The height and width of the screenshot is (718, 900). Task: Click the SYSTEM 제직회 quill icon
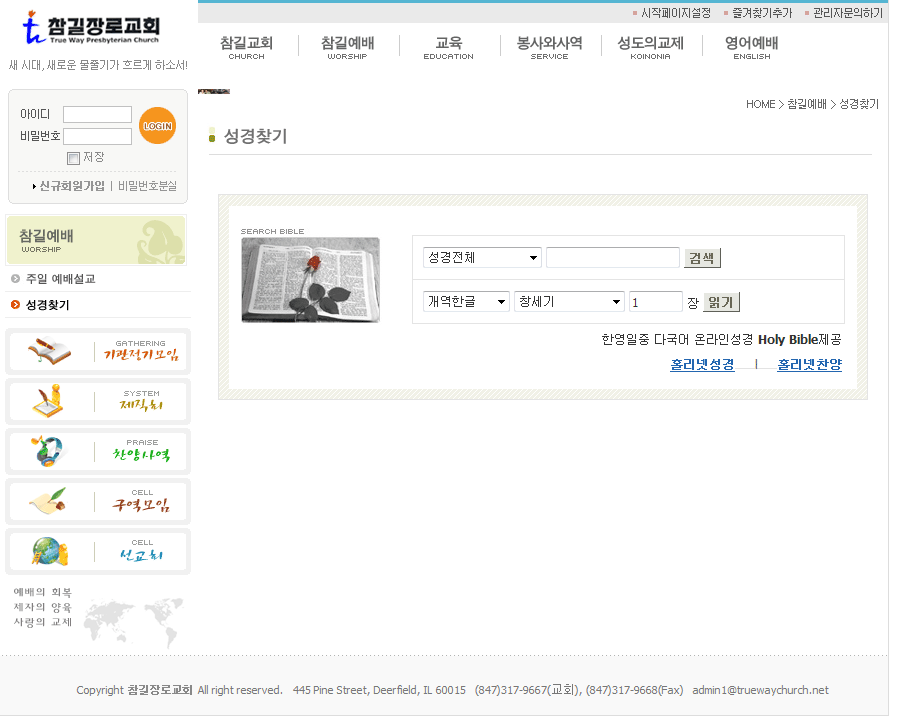[48, 401]
